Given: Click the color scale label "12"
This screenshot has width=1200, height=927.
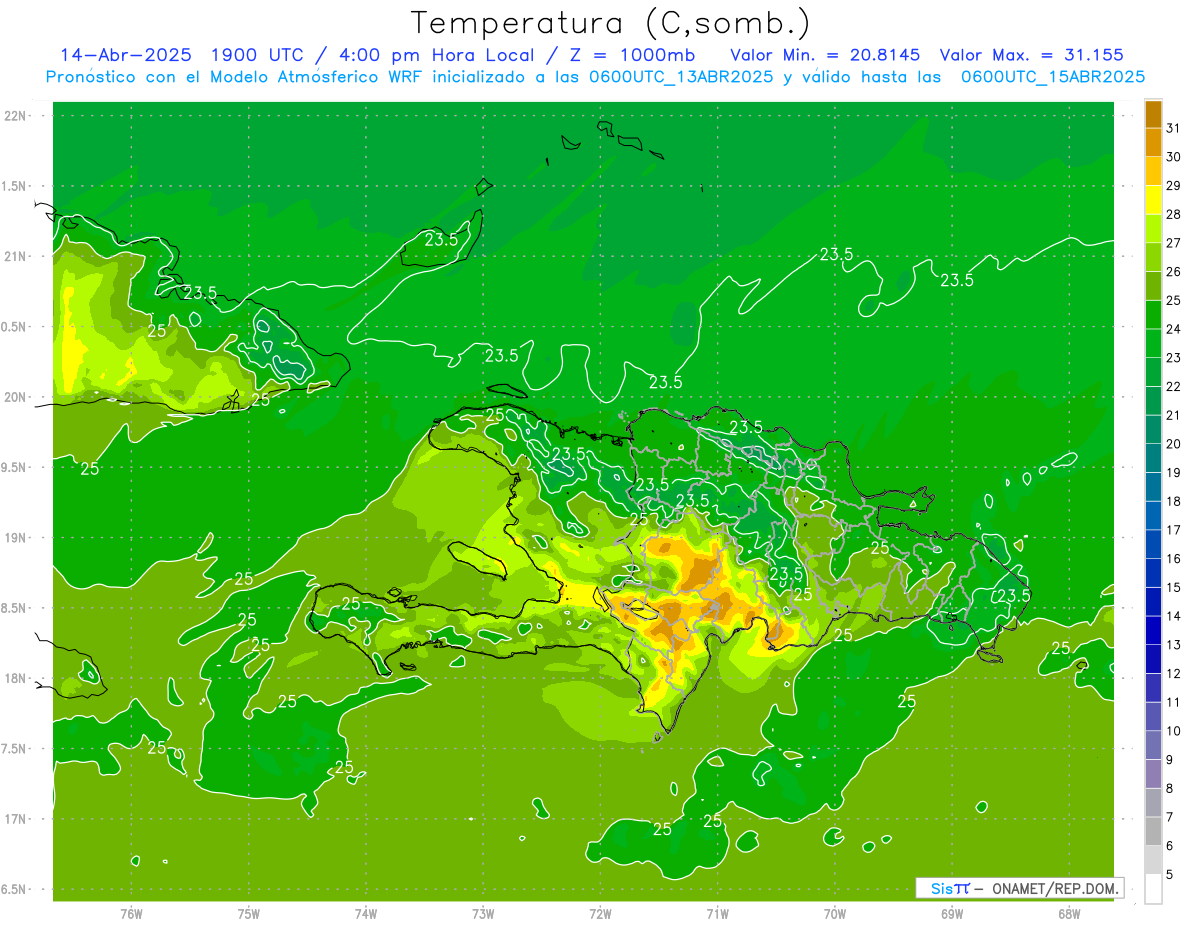Looking at the screenshot, I should 1172,674.
